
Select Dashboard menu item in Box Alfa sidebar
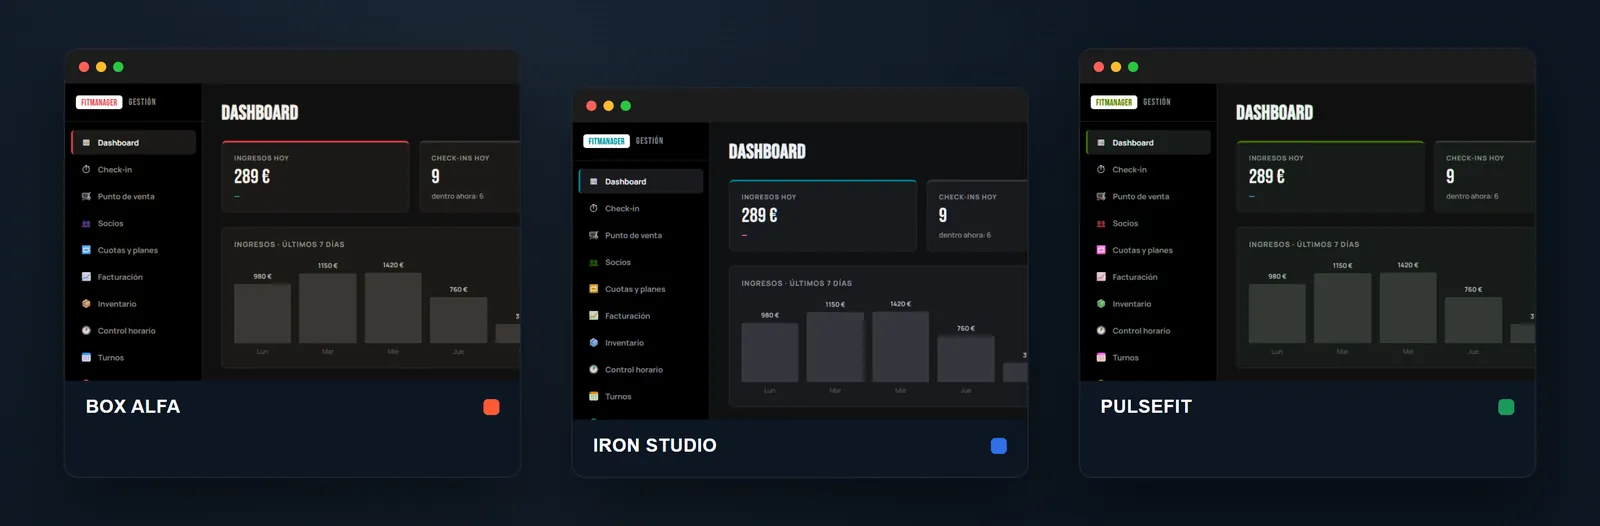point(133,143)
